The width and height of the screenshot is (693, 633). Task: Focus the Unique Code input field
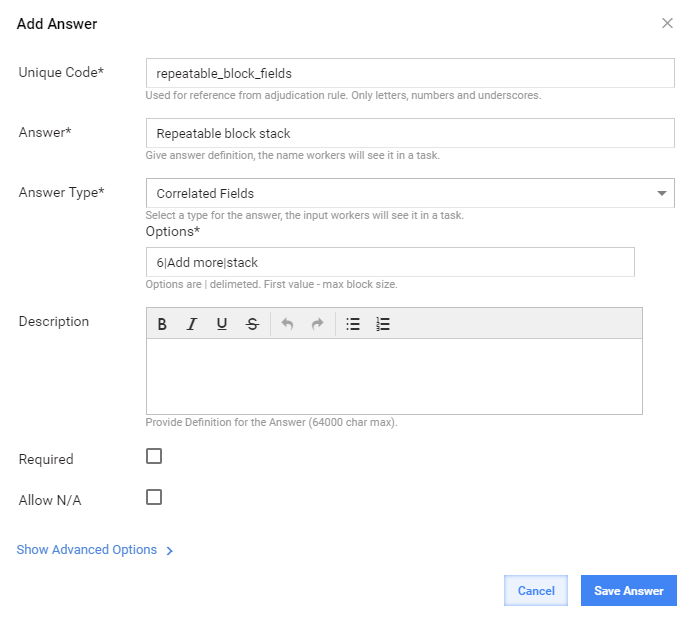410,73
